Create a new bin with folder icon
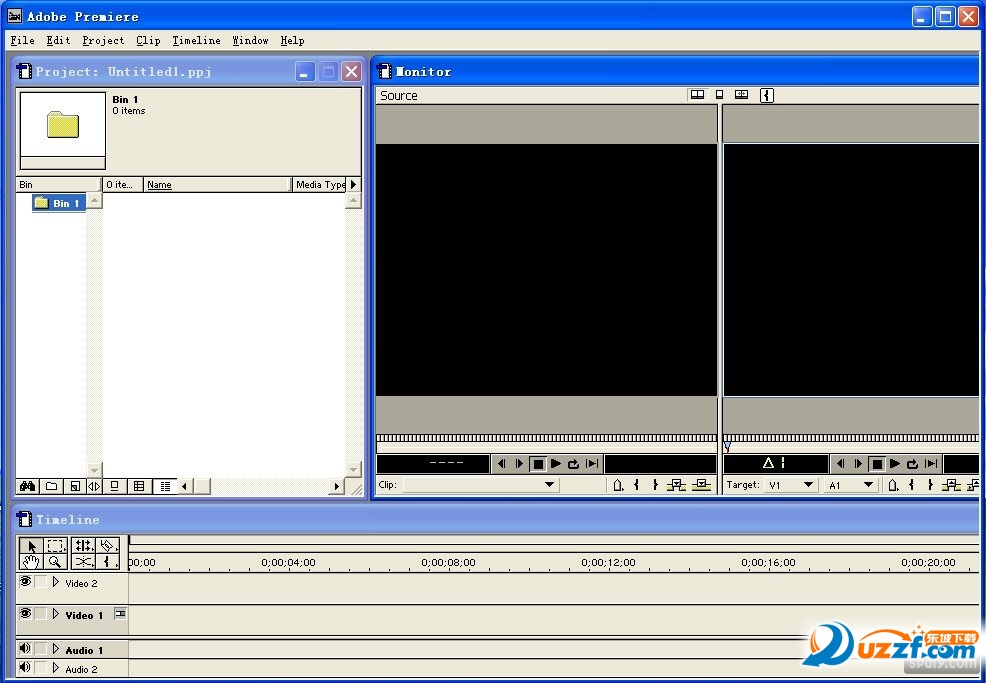The width and height of the screenshot is (986, 683). [52, 486]
